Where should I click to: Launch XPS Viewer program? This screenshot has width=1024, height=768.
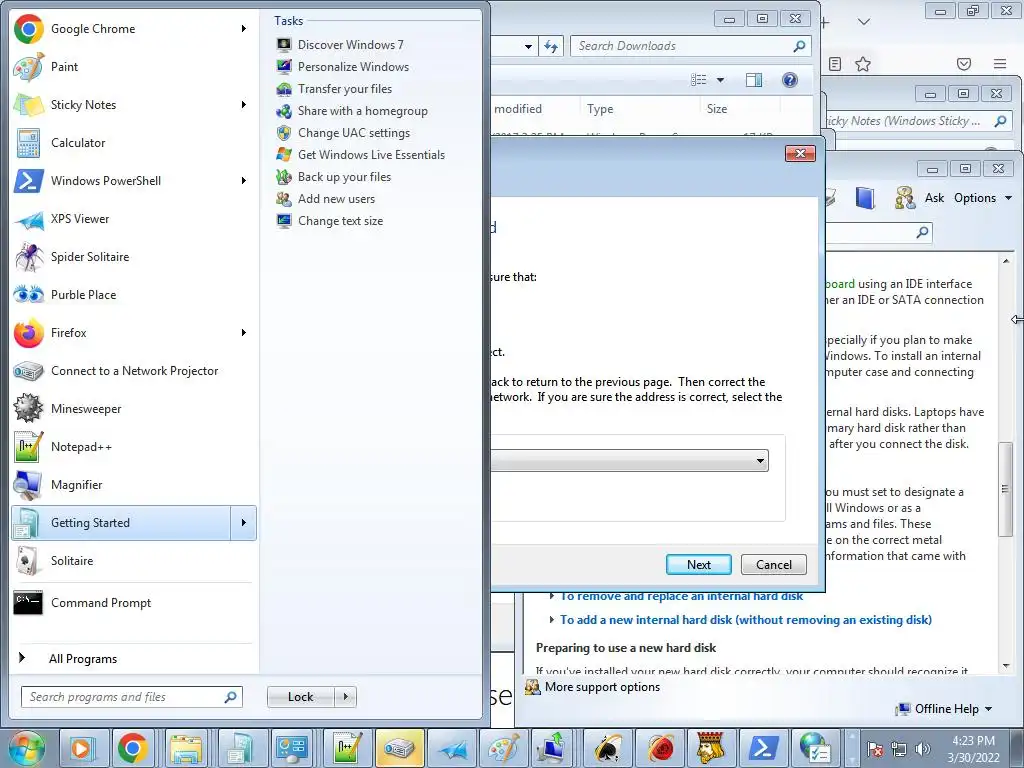click(x=134, y=219)
